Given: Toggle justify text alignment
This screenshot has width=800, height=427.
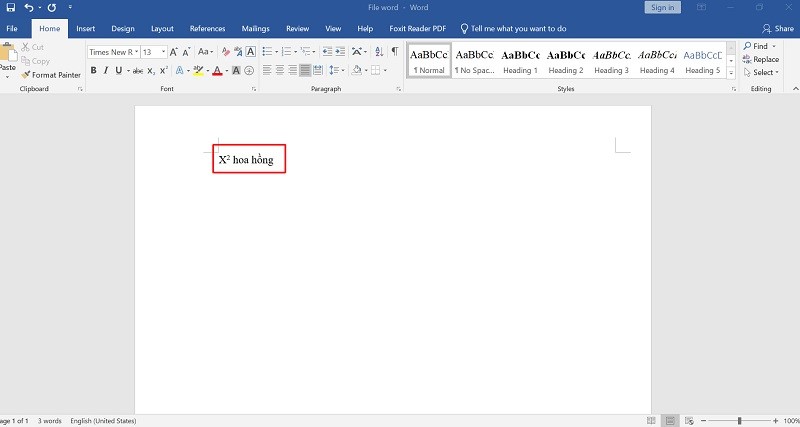Looking at the screenshot, I should (x=305, y=70).
